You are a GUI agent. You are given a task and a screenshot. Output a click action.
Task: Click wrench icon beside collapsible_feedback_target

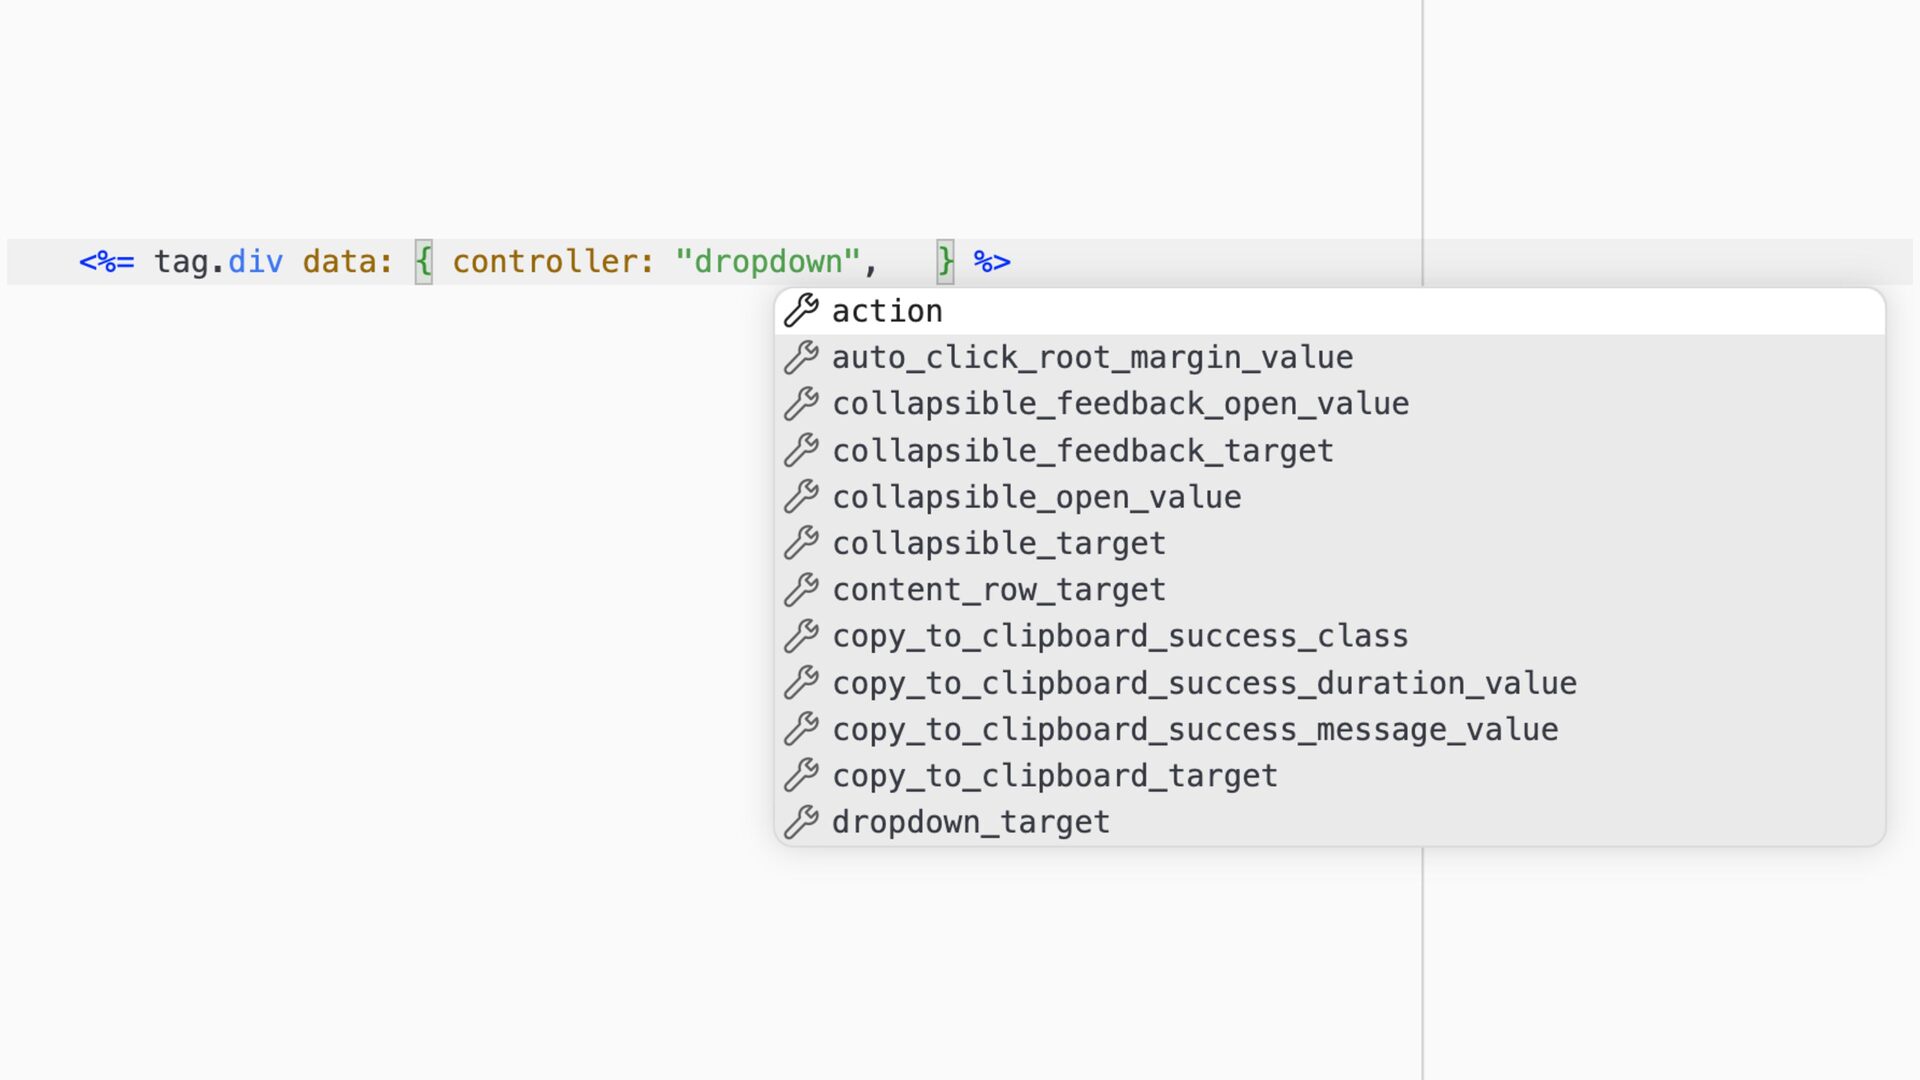(801, 450)
